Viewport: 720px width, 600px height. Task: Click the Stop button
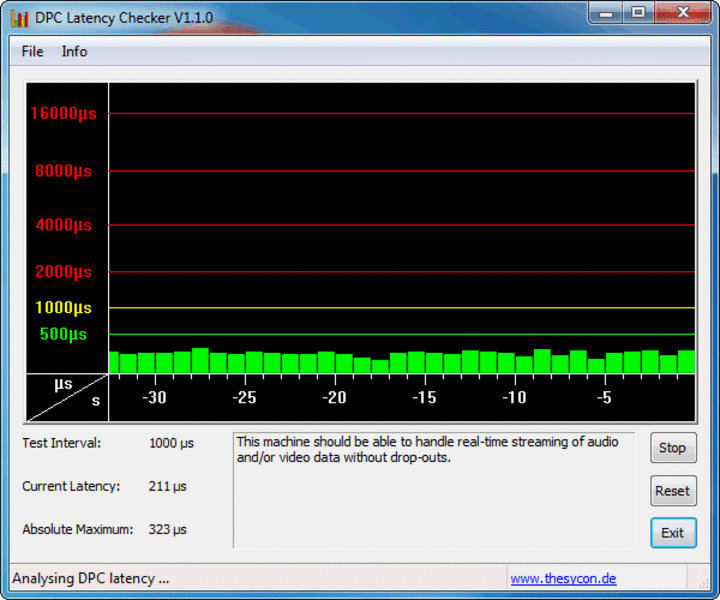[x=673, y=448]
